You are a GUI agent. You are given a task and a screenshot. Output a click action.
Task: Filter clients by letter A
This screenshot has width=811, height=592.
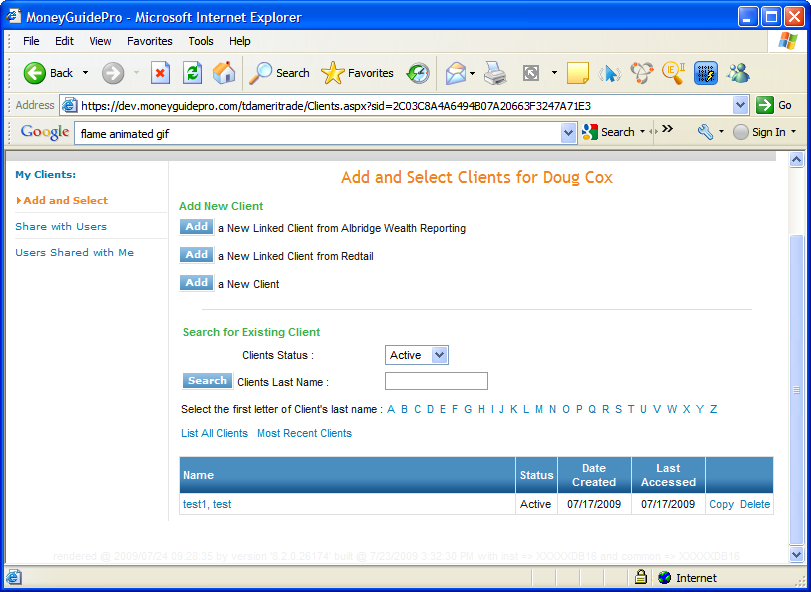(x=391, y=409)
